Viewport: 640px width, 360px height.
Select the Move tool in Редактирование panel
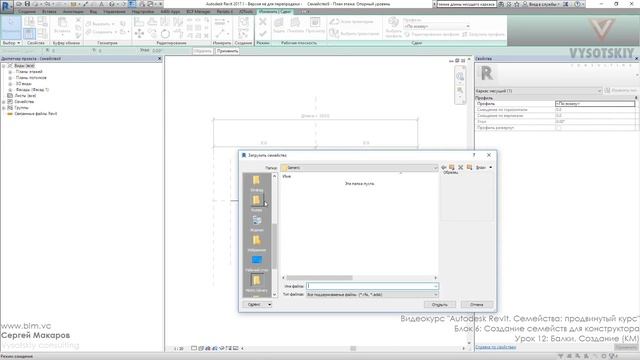[139, 33]
